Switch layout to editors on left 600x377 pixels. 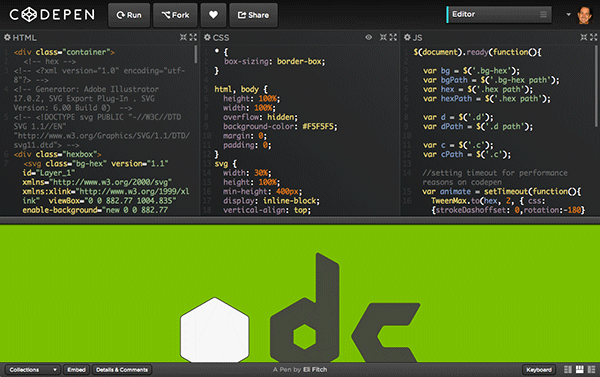568,369
